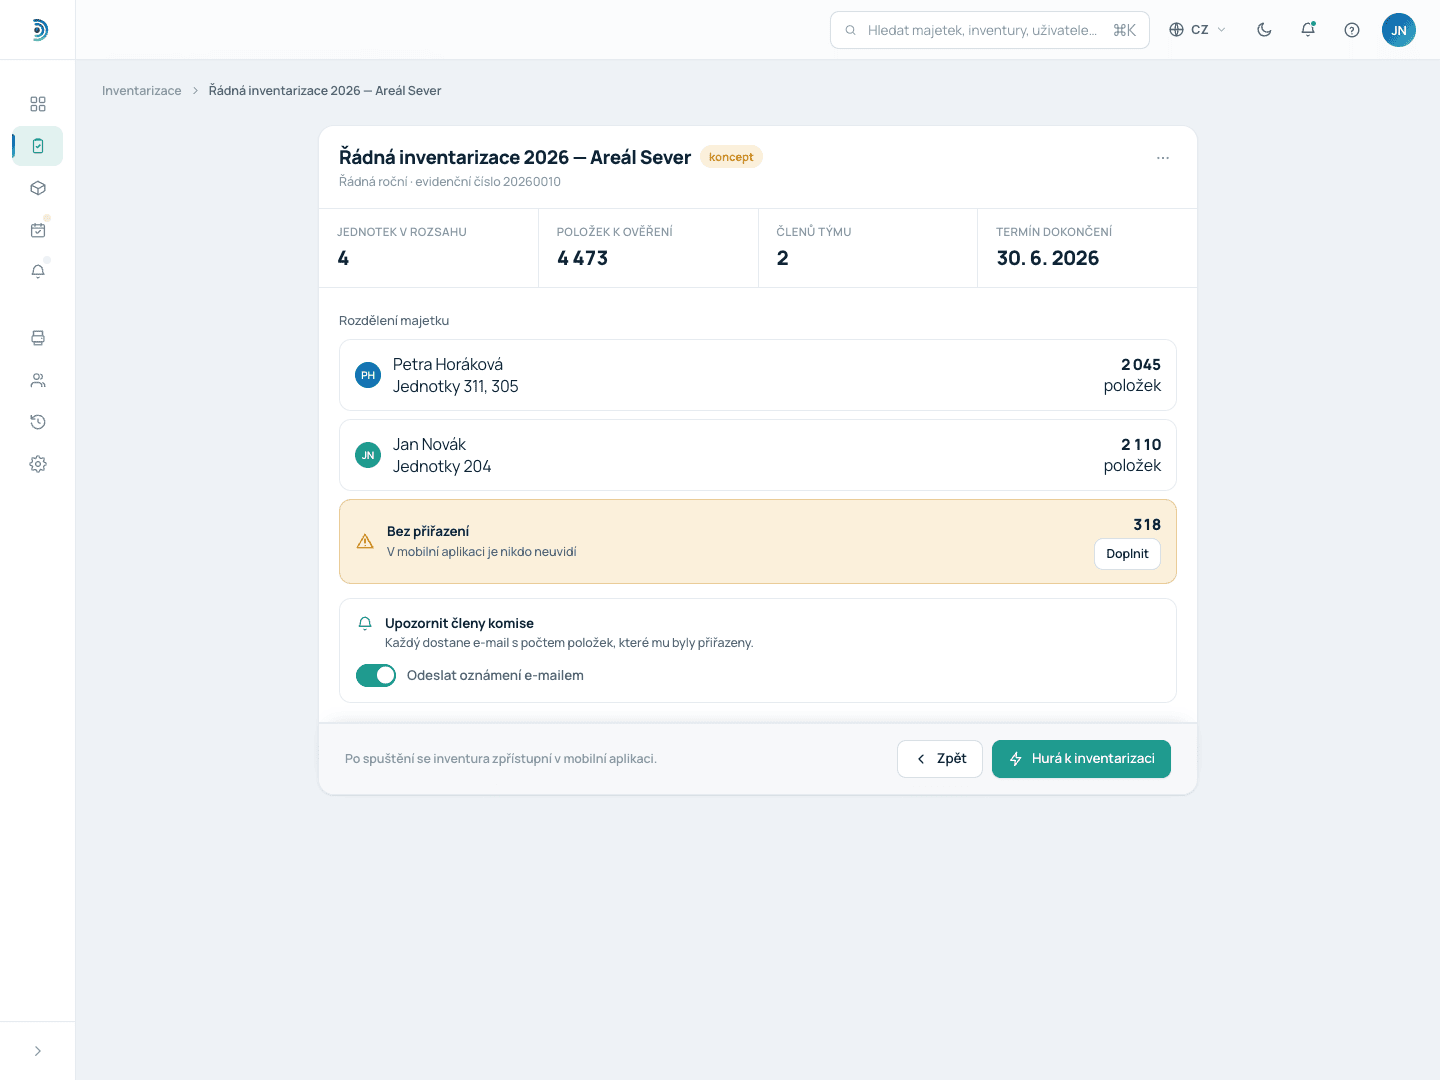Toggle dark mode moon icon

[x=1264, y=30]
